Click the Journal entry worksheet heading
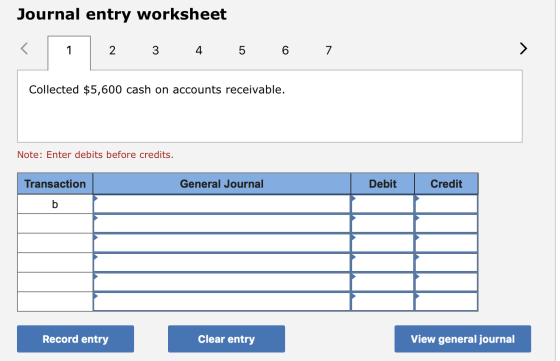Viewport: 560px width, 361px height. point(122,14)
